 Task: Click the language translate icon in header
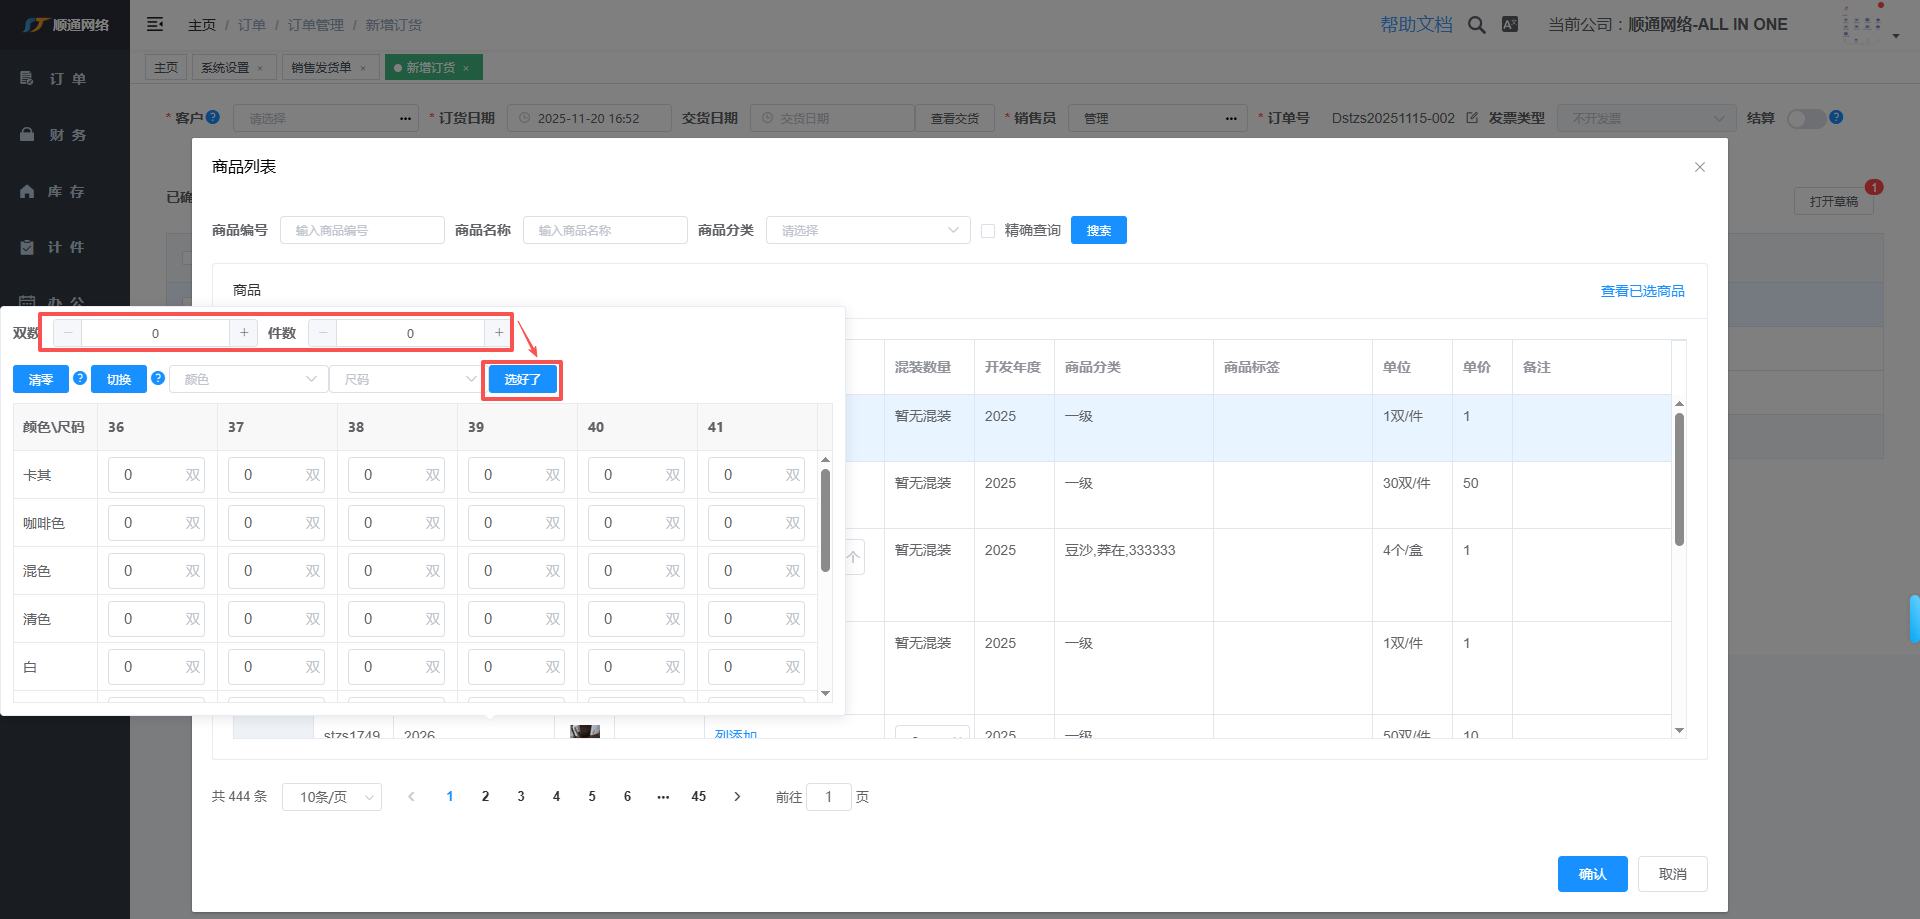click(1510, 25)
